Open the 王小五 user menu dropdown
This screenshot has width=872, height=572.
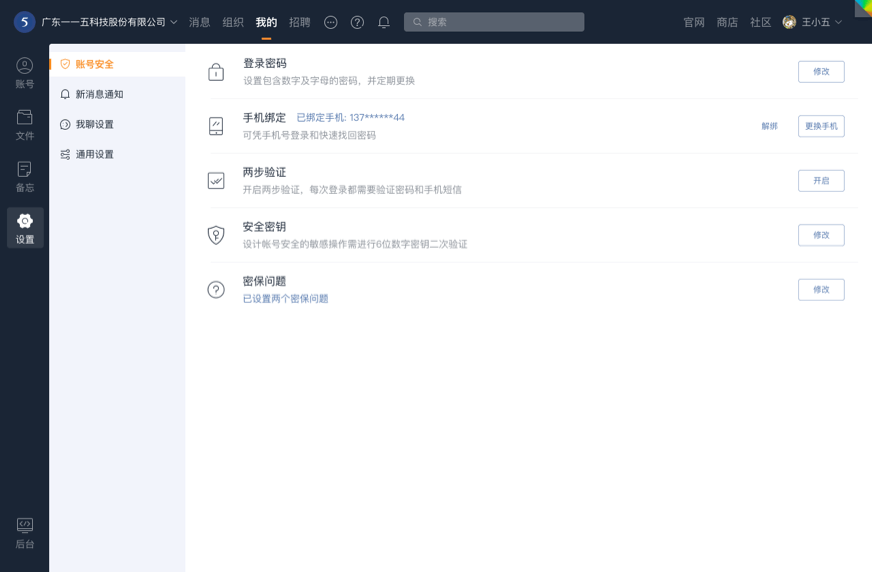pos(813,22)
